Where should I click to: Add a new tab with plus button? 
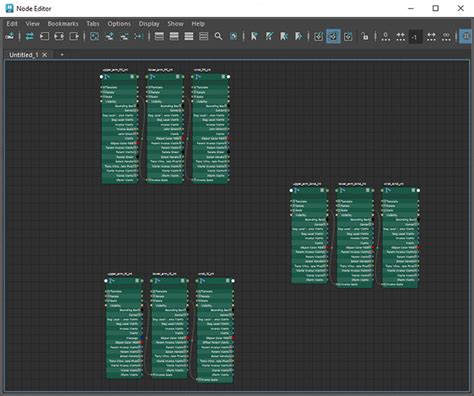[x=62, y=55]
